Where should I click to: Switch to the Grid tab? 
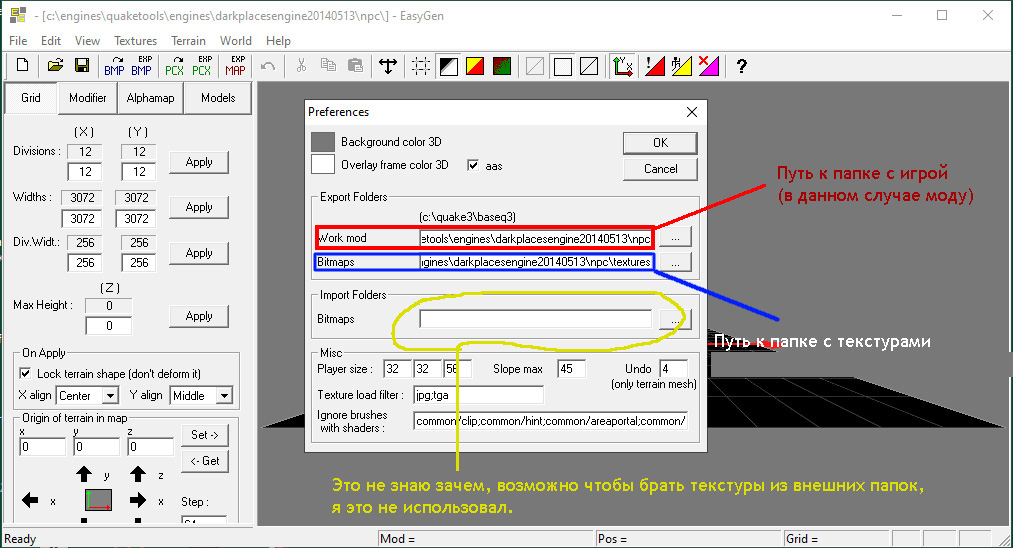(30, 98)
